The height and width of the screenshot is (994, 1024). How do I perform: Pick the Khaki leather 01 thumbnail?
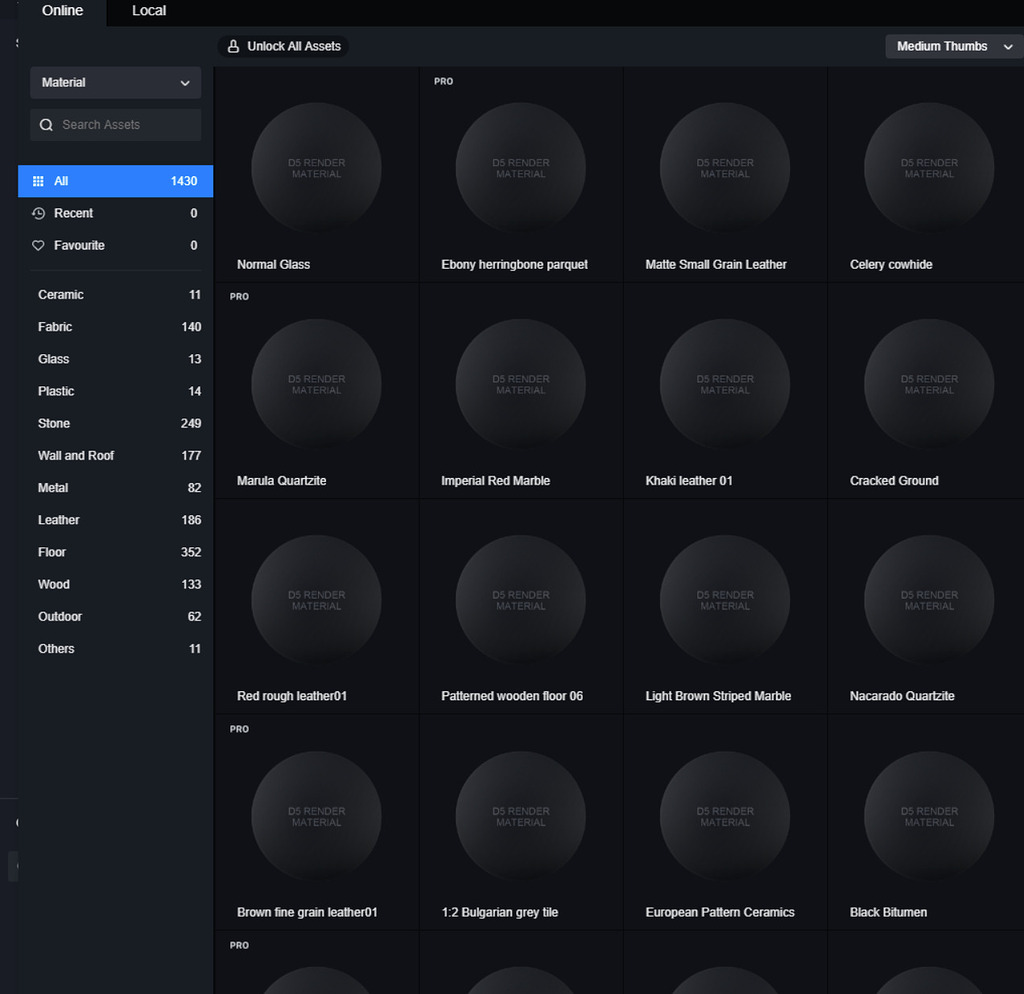[x=725, y=384]
